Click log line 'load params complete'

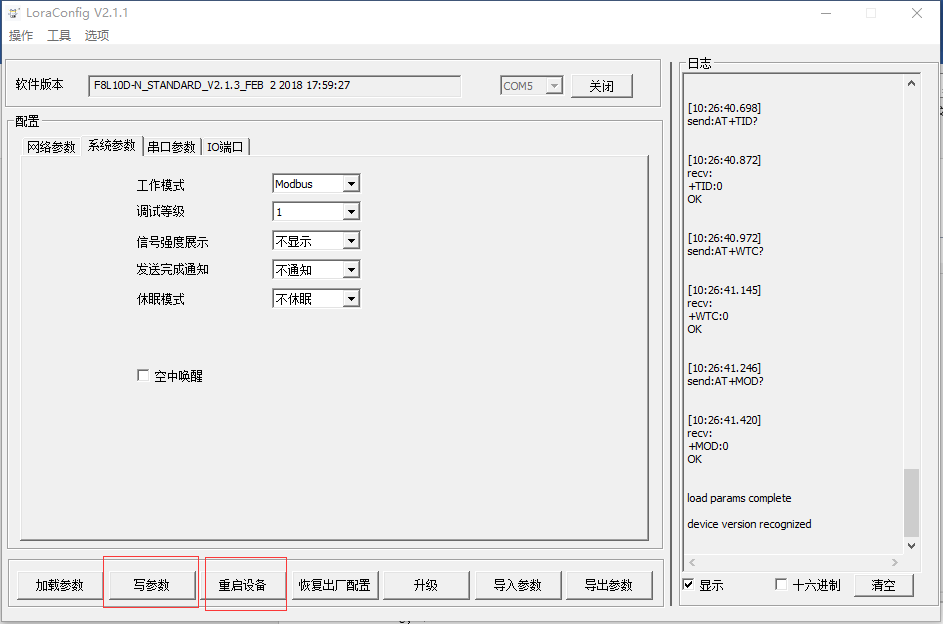[739, 498]
